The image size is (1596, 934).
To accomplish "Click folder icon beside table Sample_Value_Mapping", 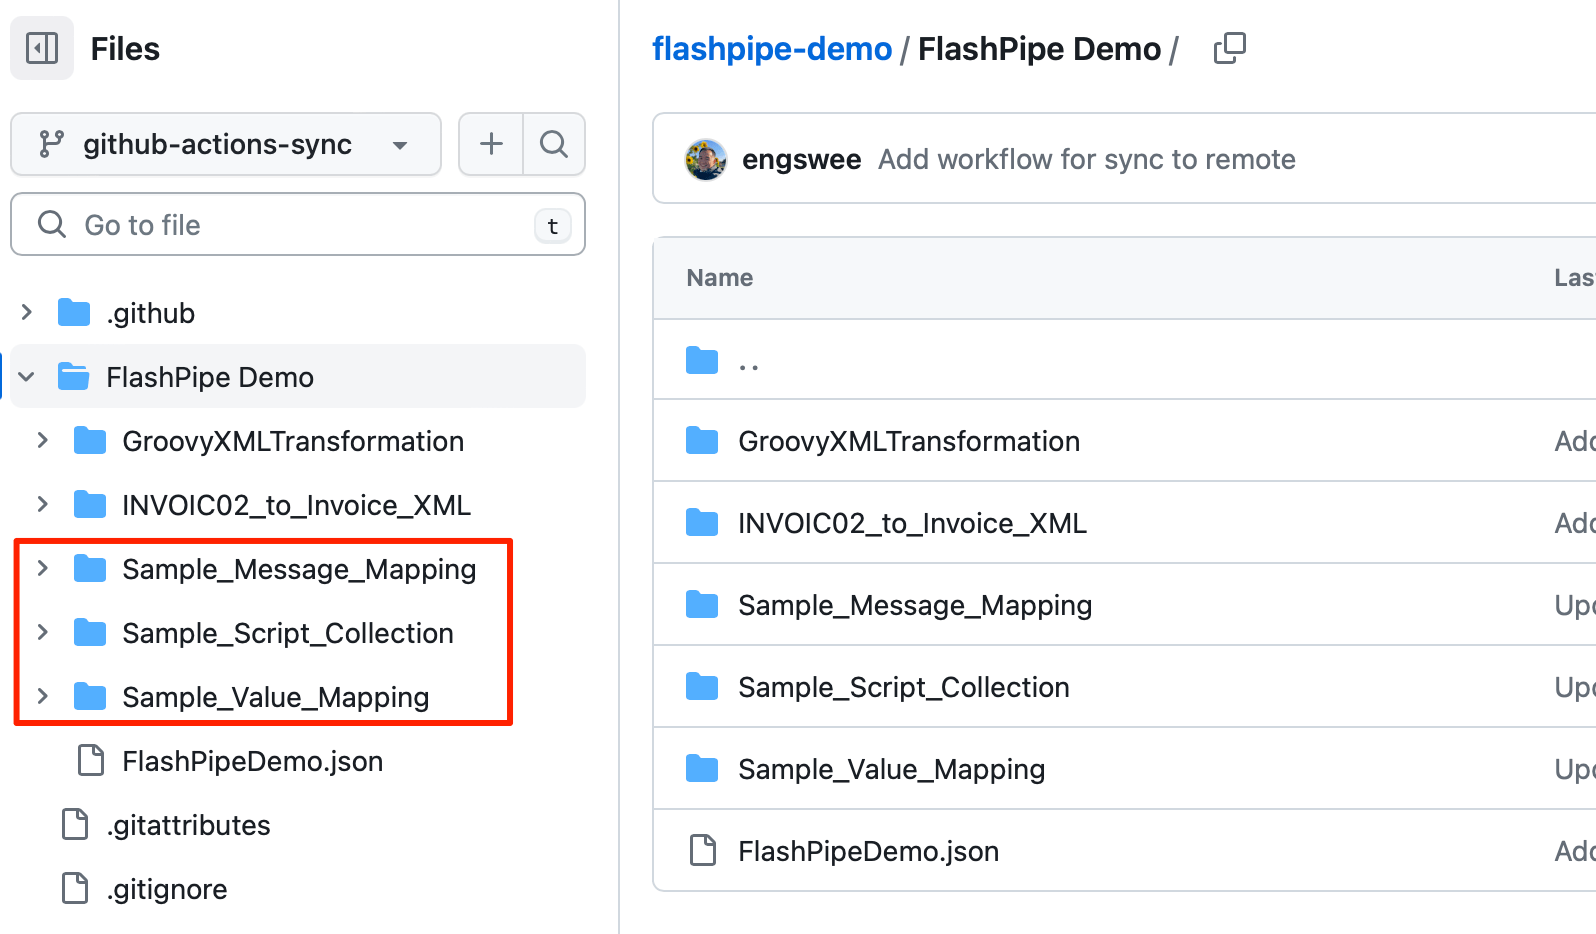I will [702, 768].
